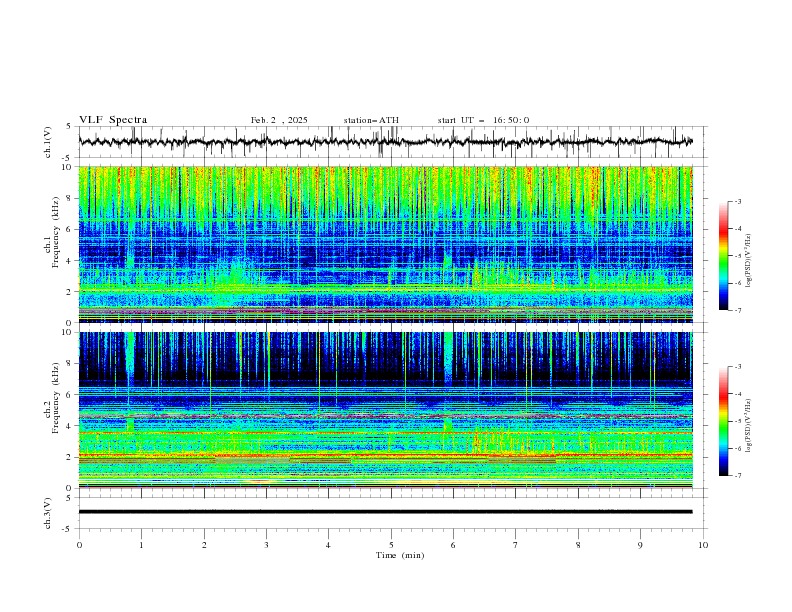Click the "start UT = 16:50:0" header text
This screenshot has width=792, height=612.
(x=483, y=120)
